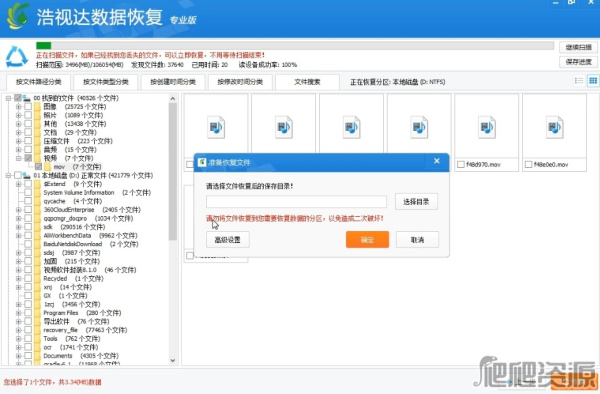Collapse the 视频 tree node
This screenshot has height=394, width=600.
click(x=18, y=158)
